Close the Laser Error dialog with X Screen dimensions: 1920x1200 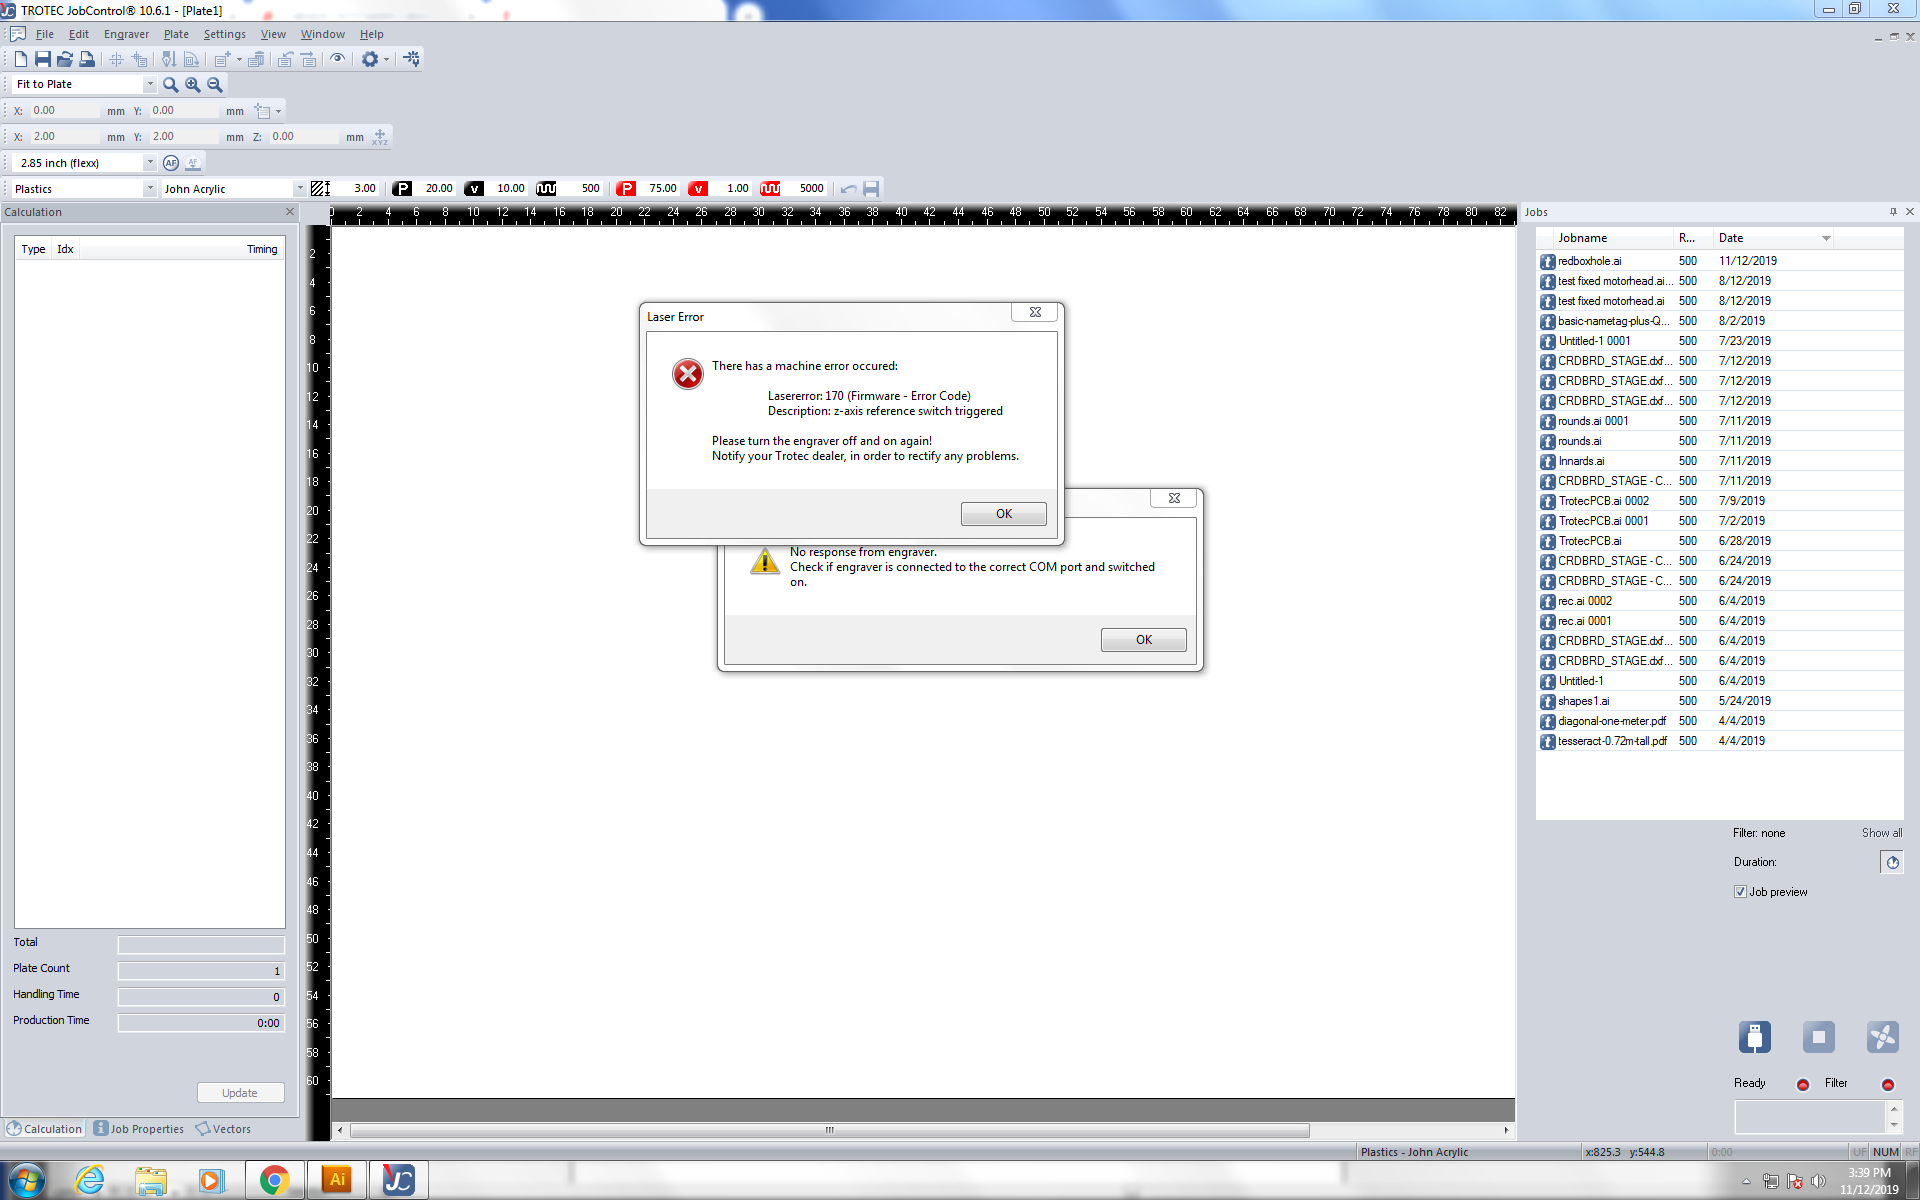(1035, 312)
